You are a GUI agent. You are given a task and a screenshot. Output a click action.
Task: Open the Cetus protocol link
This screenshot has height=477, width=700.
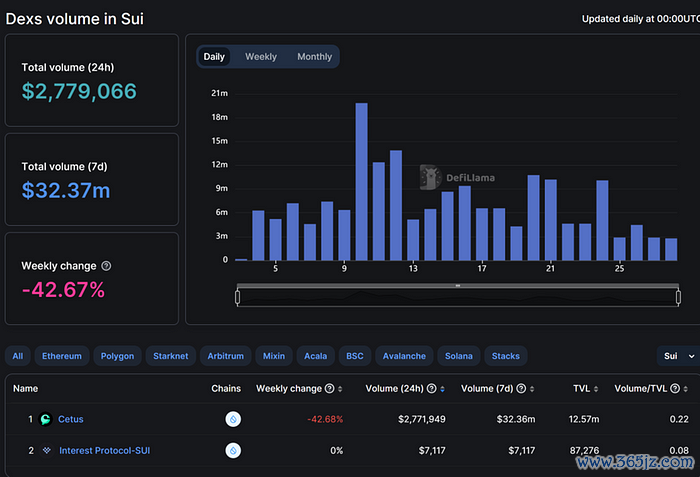pos(71,419)
